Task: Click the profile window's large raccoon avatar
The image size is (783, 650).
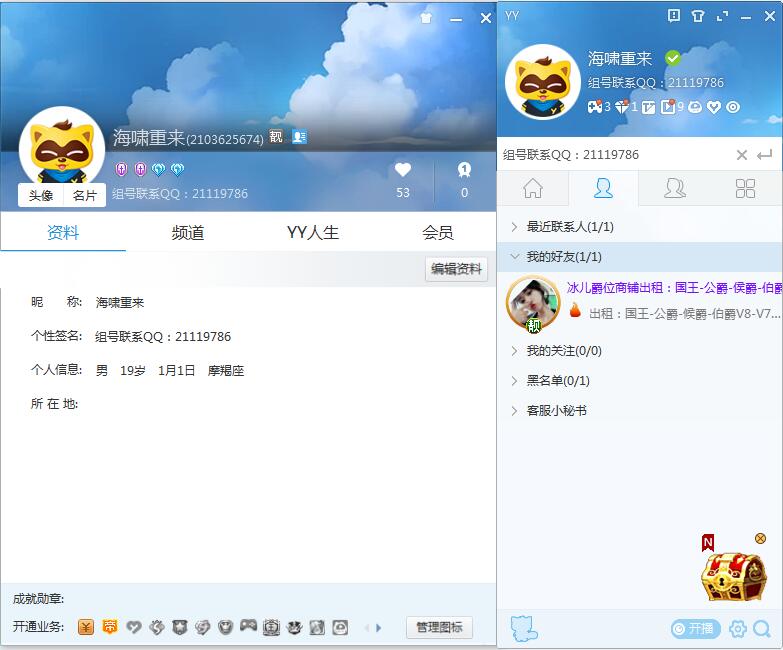Action: [62, 146]
